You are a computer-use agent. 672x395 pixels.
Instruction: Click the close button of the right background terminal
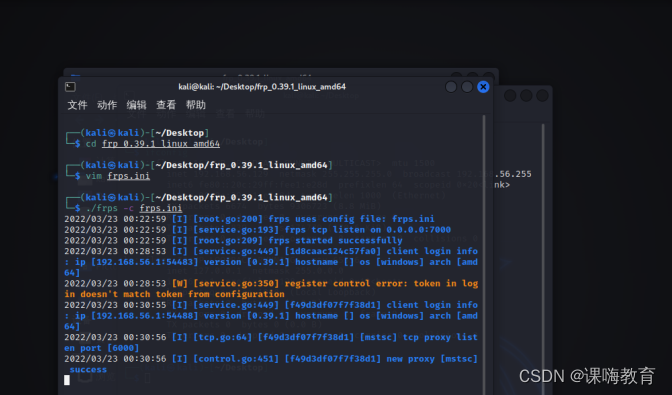(542, 96)
